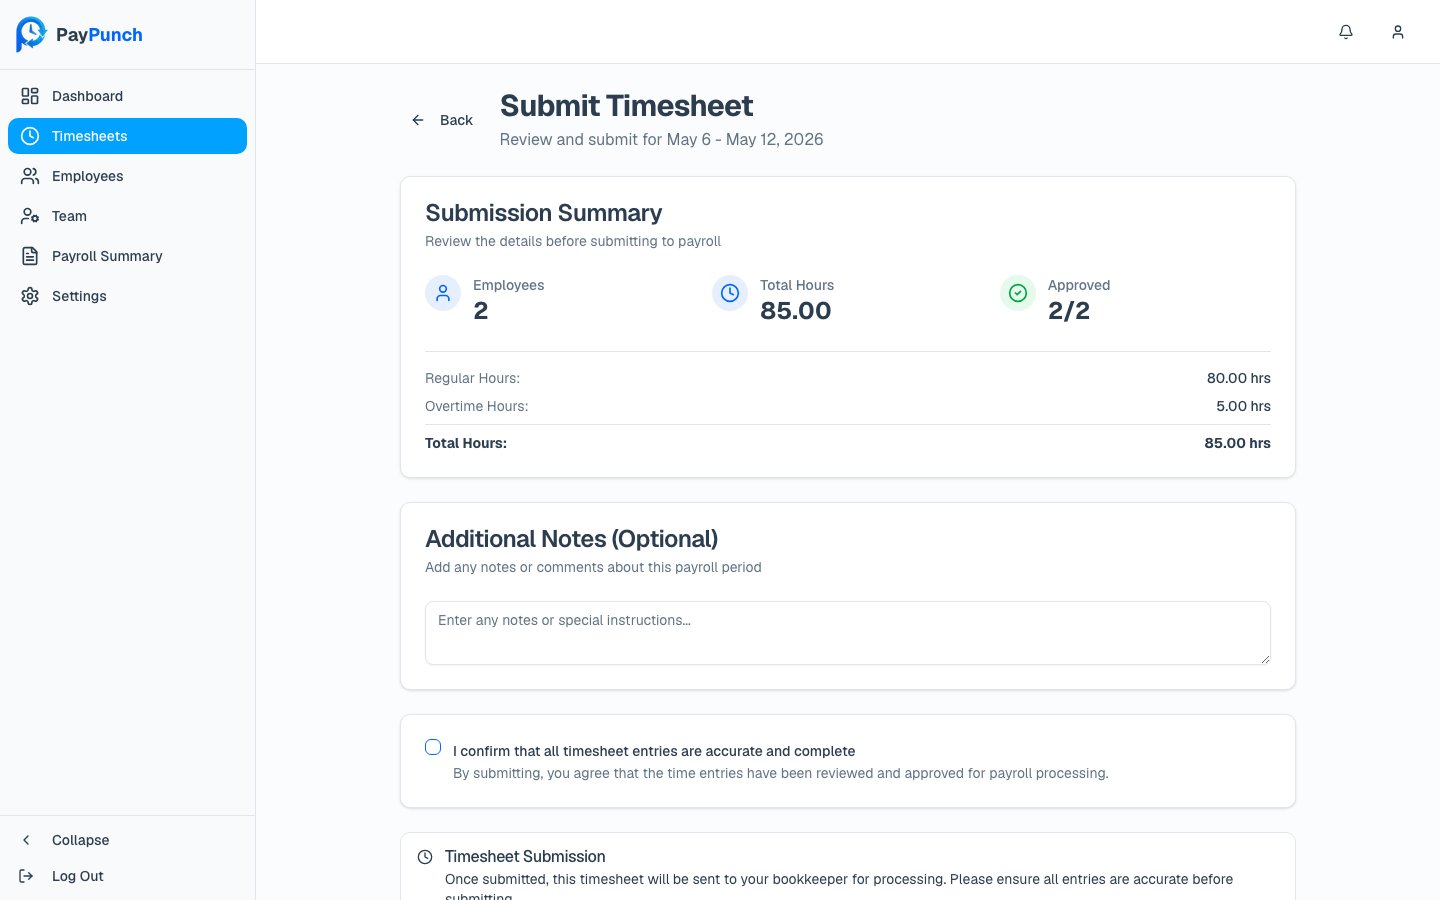
Task: Click the Log Out label
Action: tap(78, 876)
